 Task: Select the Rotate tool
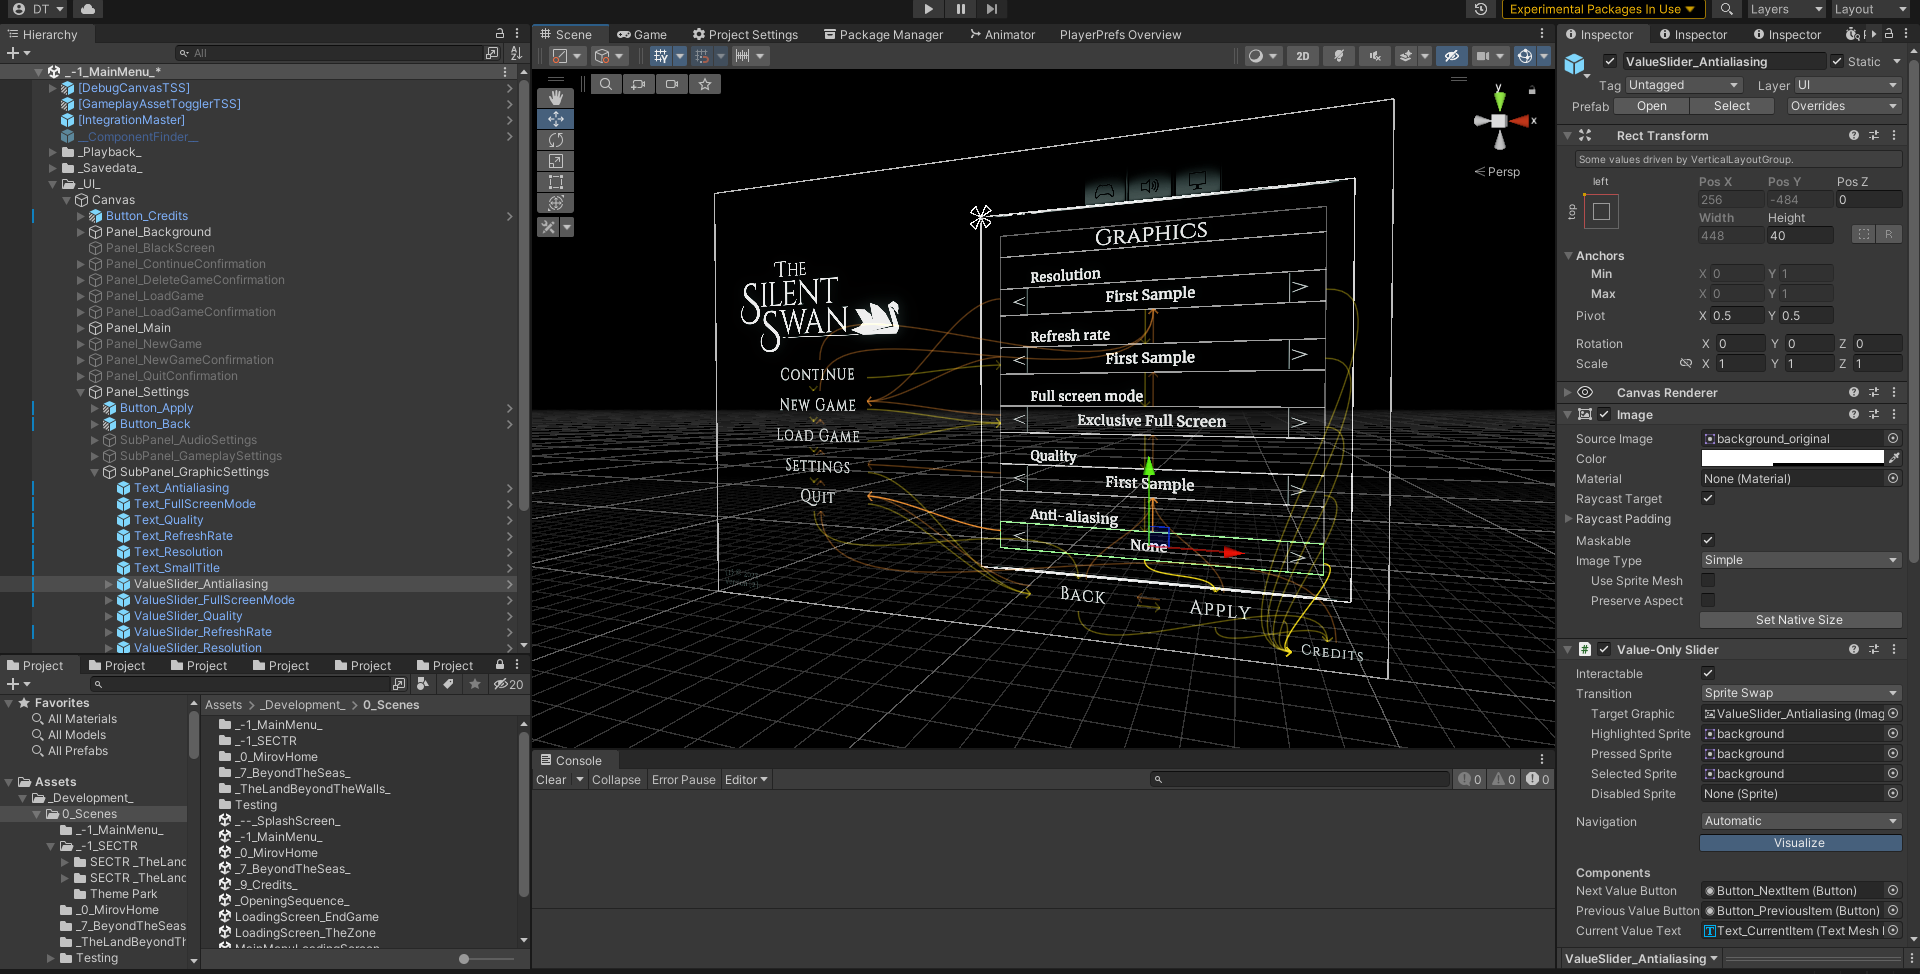[x=555, y=140]
